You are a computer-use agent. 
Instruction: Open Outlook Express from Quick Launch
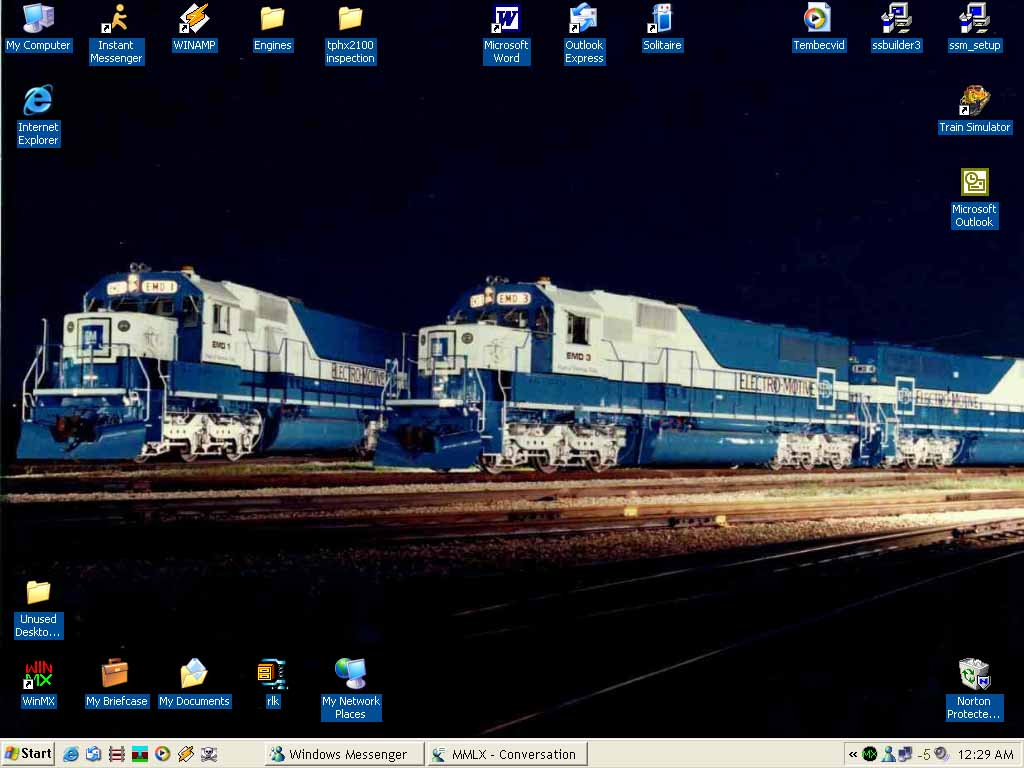click(93, 754)
